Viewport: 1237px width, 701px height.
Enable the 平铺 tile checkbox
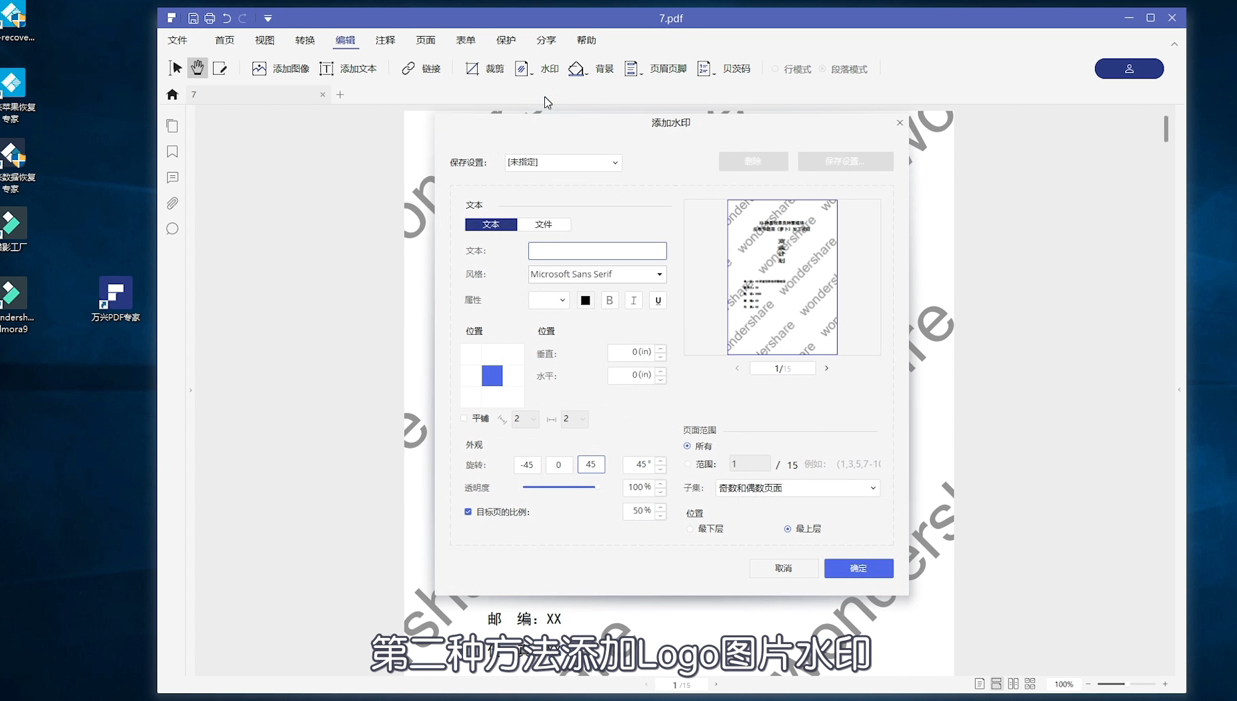tap(465, 419)
